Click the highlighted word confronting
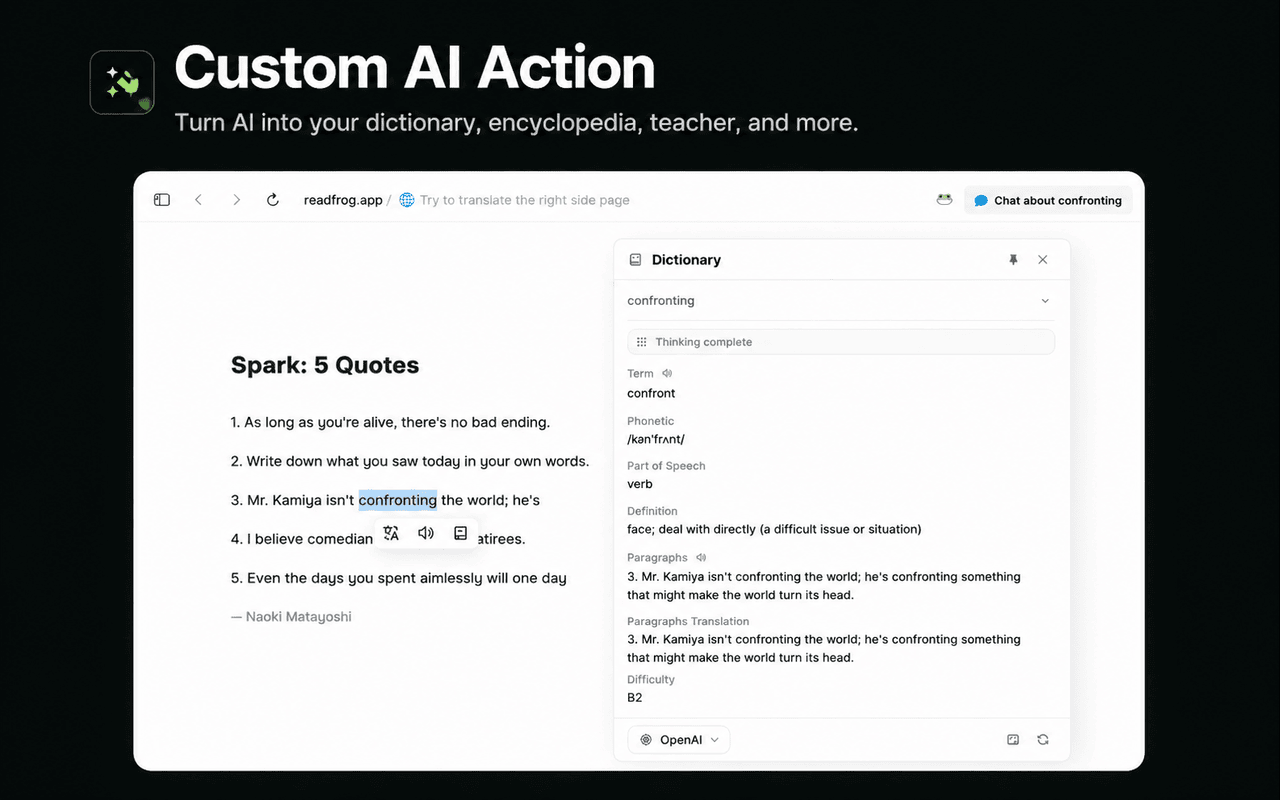 [x=398, y=500]
